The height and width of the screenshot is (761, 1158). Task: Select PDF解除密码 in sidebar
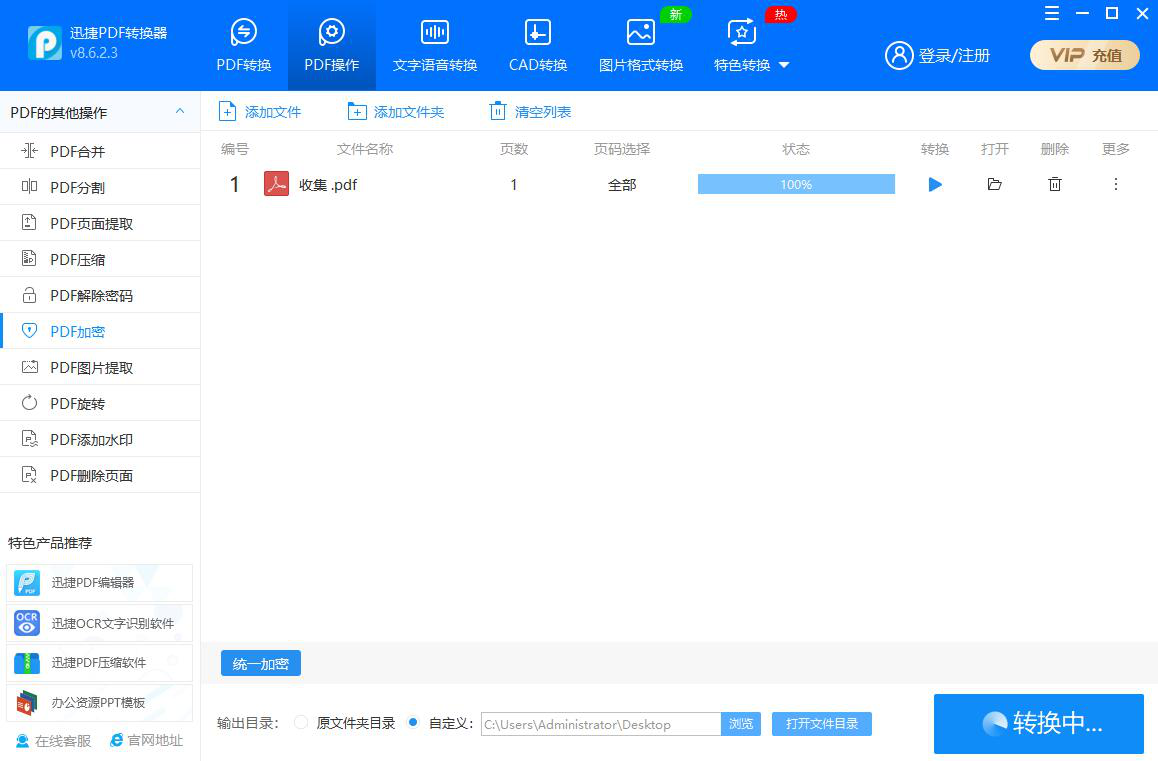pos(100,296)
